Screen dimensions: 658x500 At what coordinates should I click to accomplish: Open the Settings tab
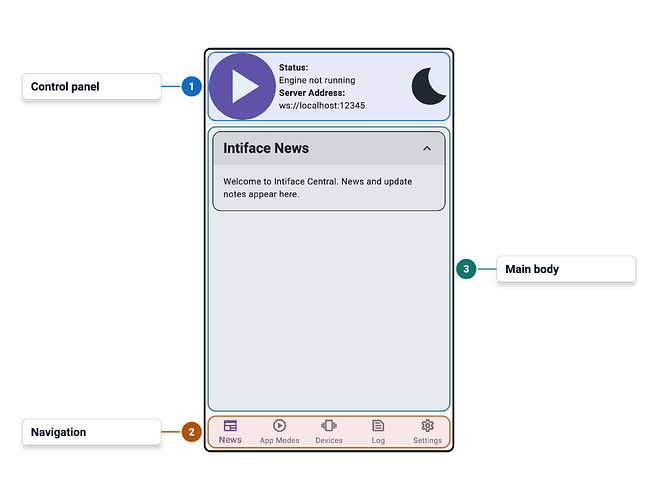pyautogui.click(x=427, y=432)
